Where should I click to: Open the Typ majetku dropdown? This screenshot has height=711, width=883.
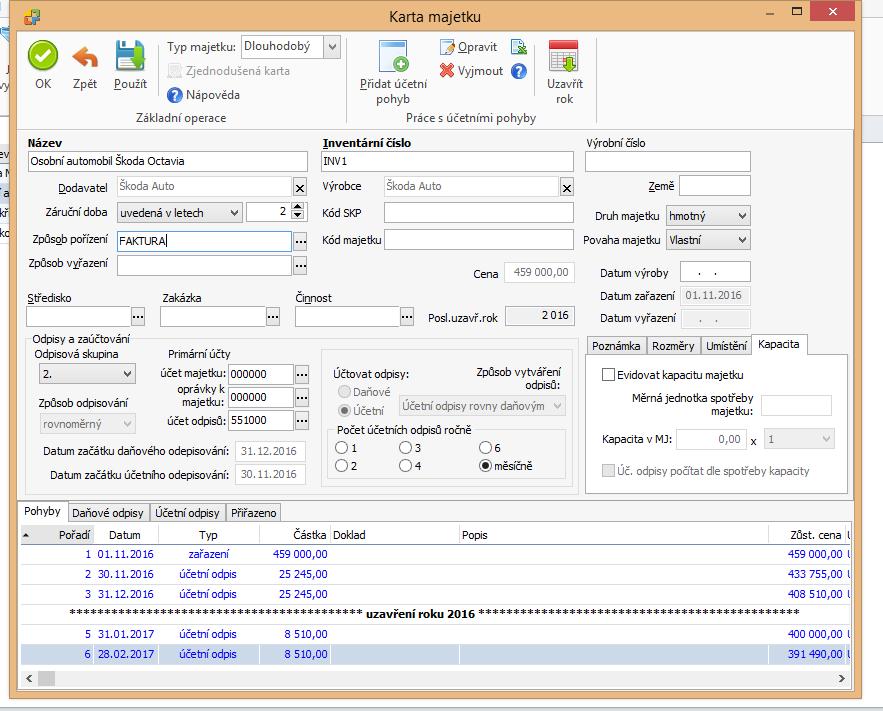point(332,47)
